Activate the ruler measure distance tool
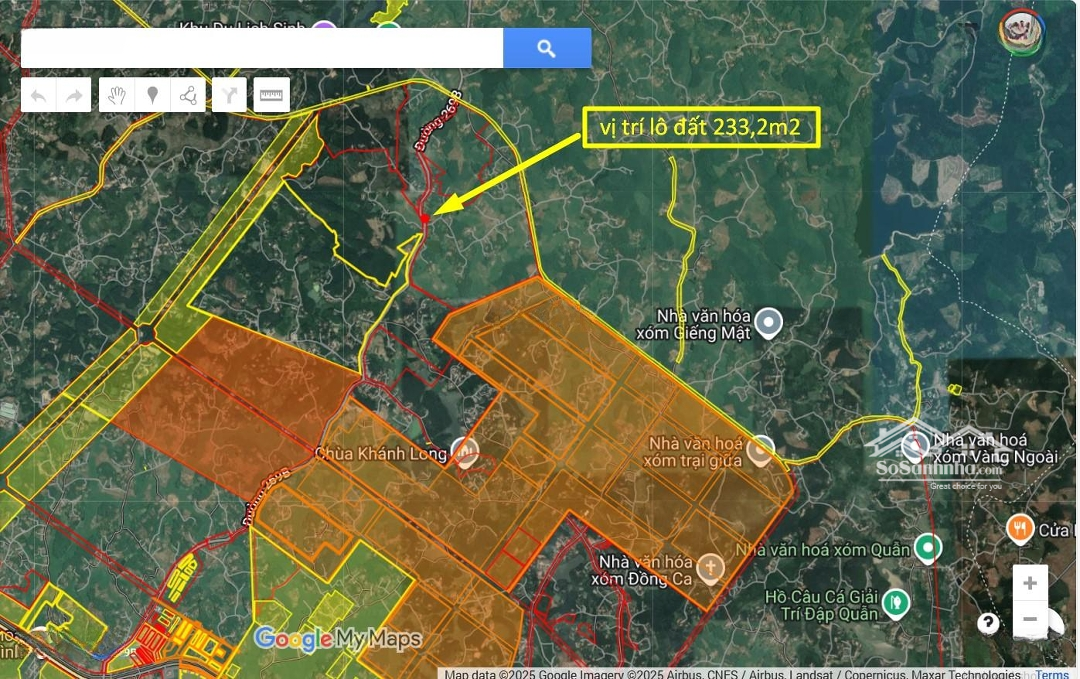 pyautogui.click(x=271, y=95)
